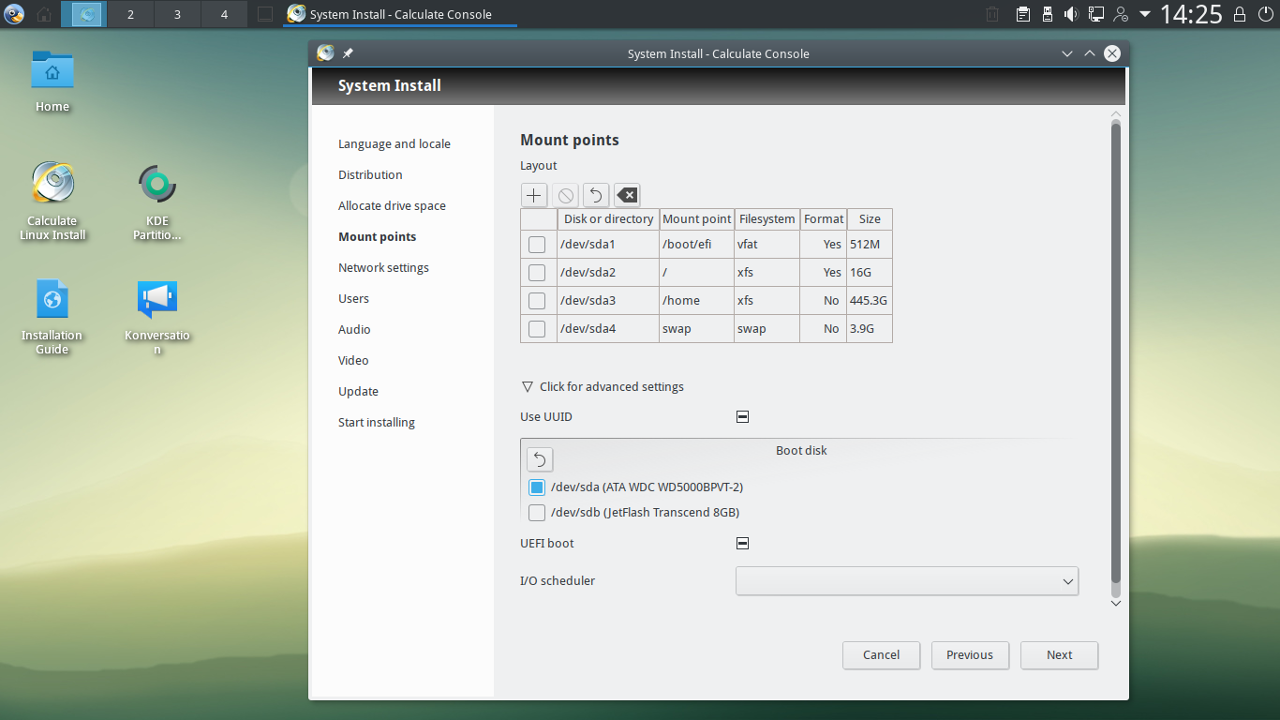Reset the layout table with undo arrow
This screenshot has height=720, width=1280.
[596, 195]
